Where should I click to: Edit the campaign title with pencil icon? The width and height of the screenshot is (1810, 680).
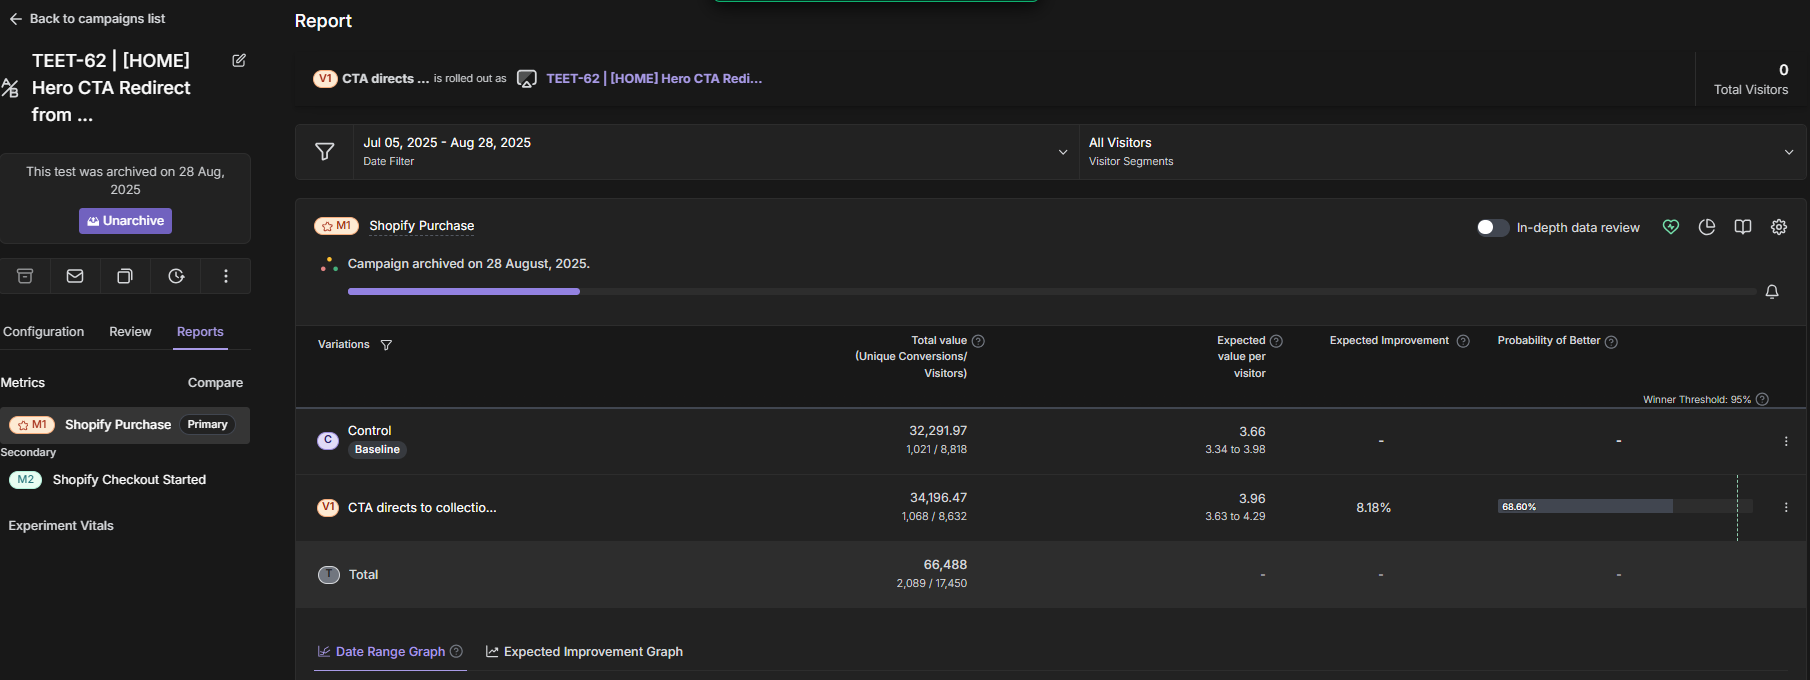point(239,60)
